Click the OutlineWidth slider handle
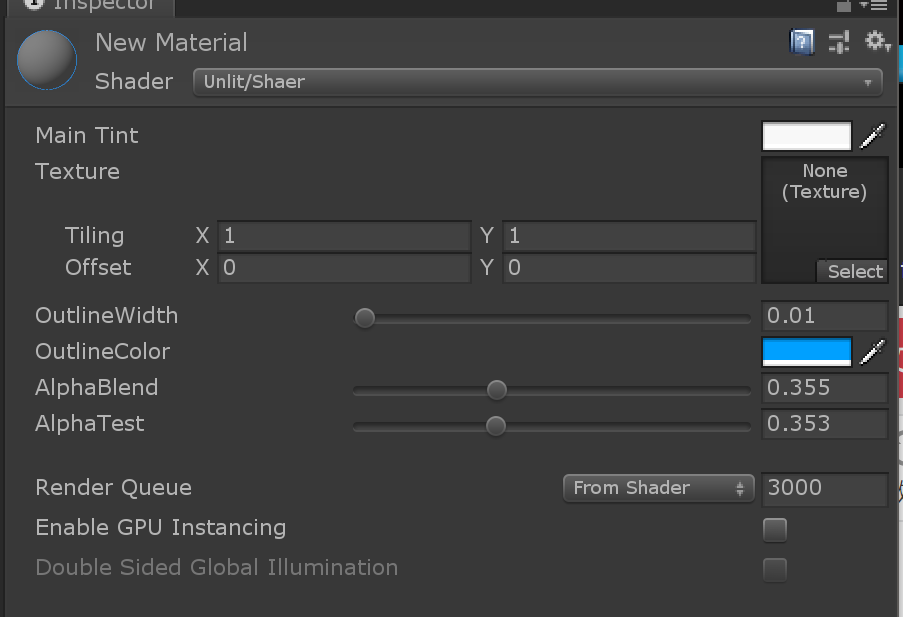This screenshot has width=903, height=617. coord(365,318)
